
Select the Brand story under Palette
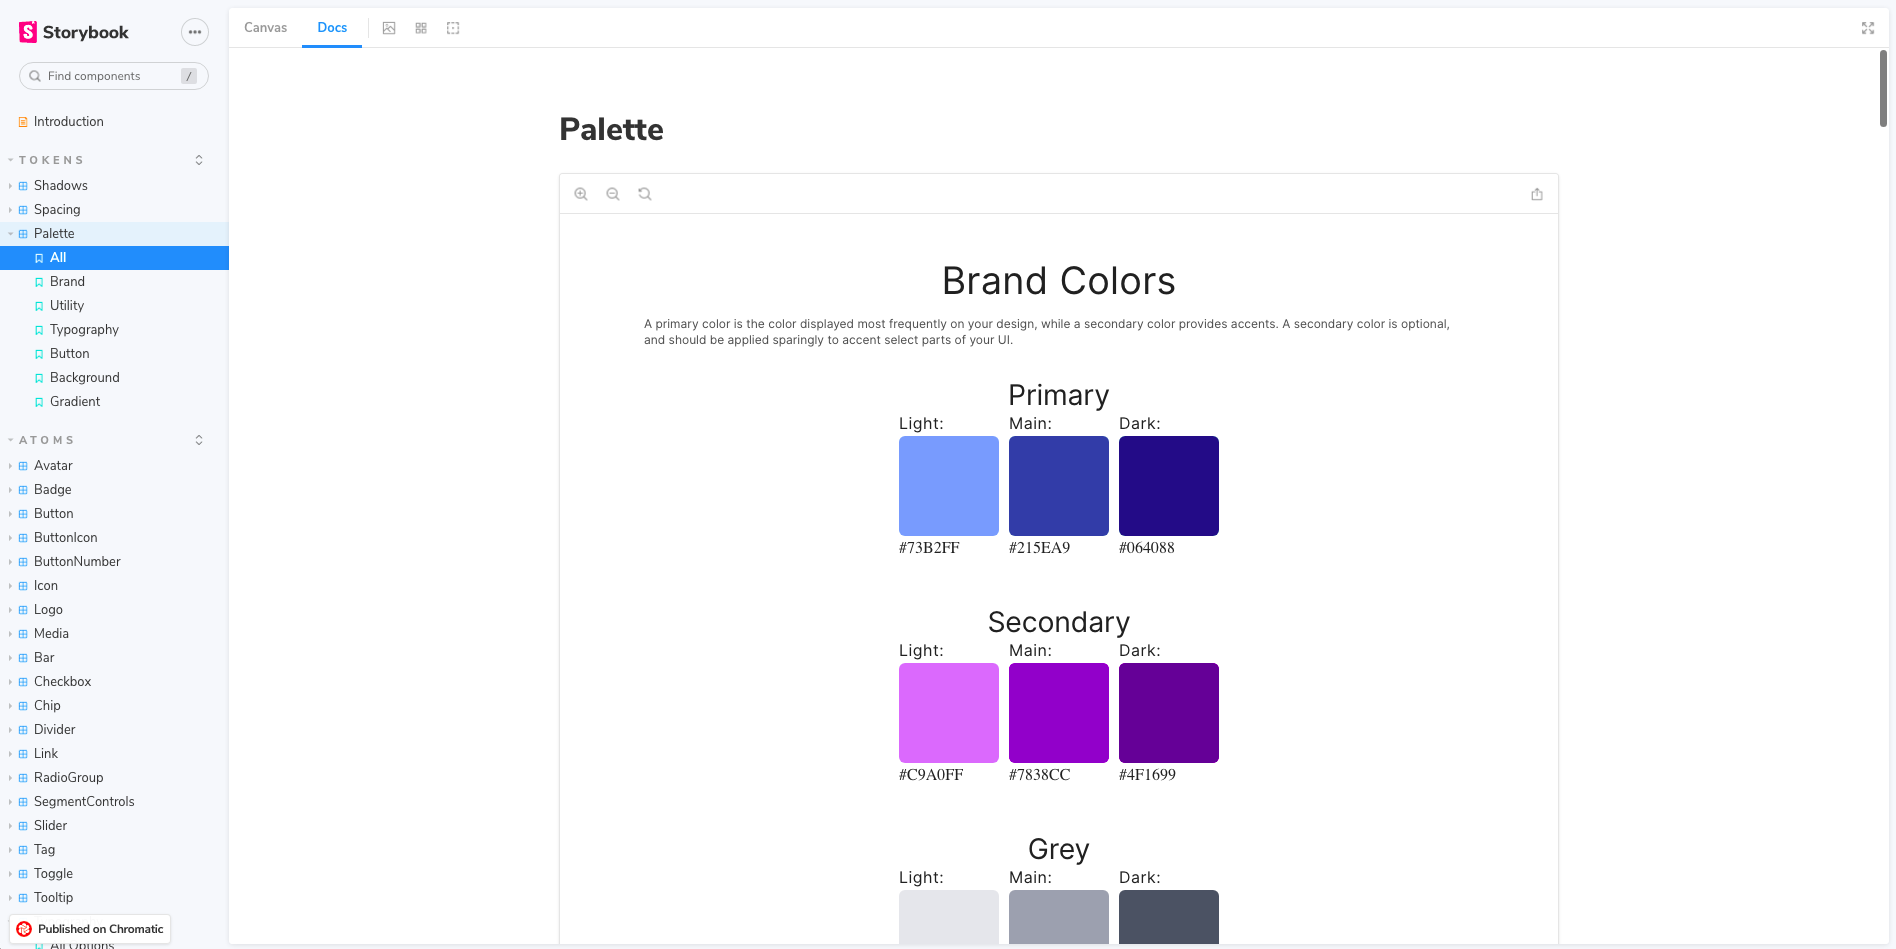pos(67,281)
